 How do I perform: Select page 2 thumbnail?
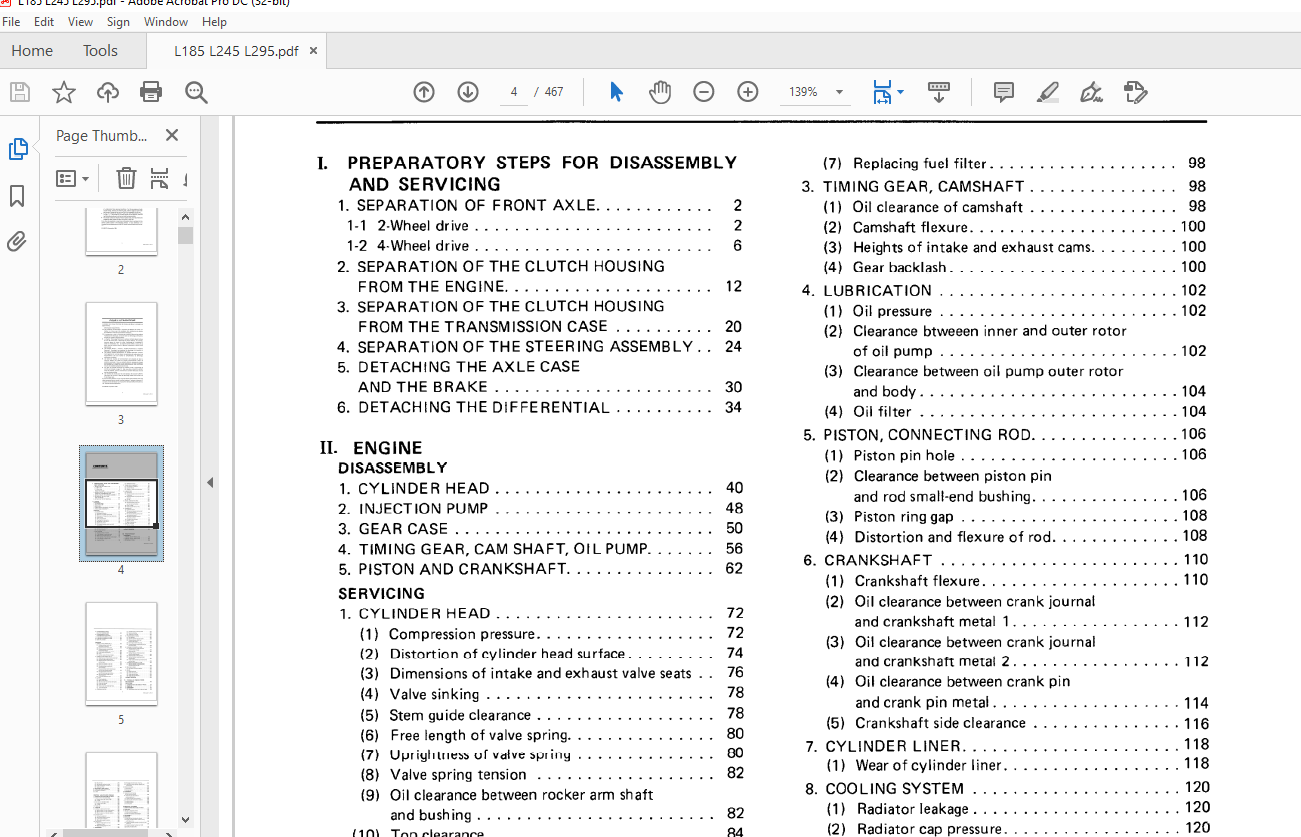(x=121, y=232)
